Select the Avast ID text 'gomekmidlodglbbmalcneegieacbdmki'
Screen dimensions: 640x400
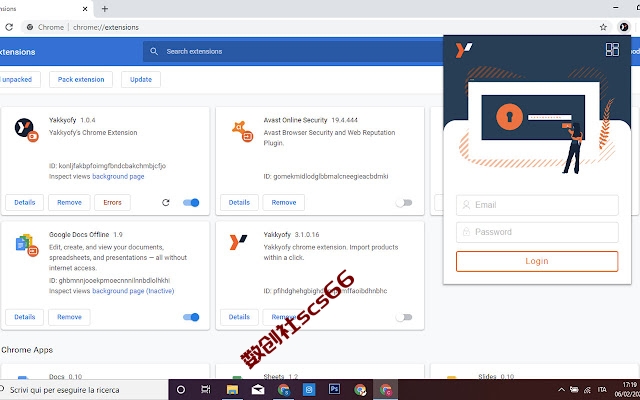331,176
